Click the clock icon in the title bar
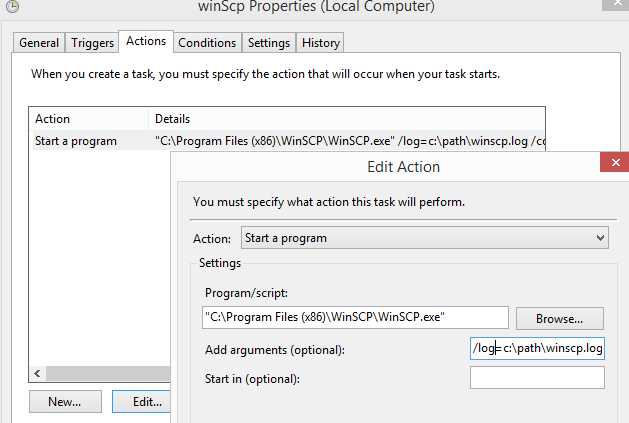Image resolution: width=629 pixels, height=423 pixels. pos(11,7)
